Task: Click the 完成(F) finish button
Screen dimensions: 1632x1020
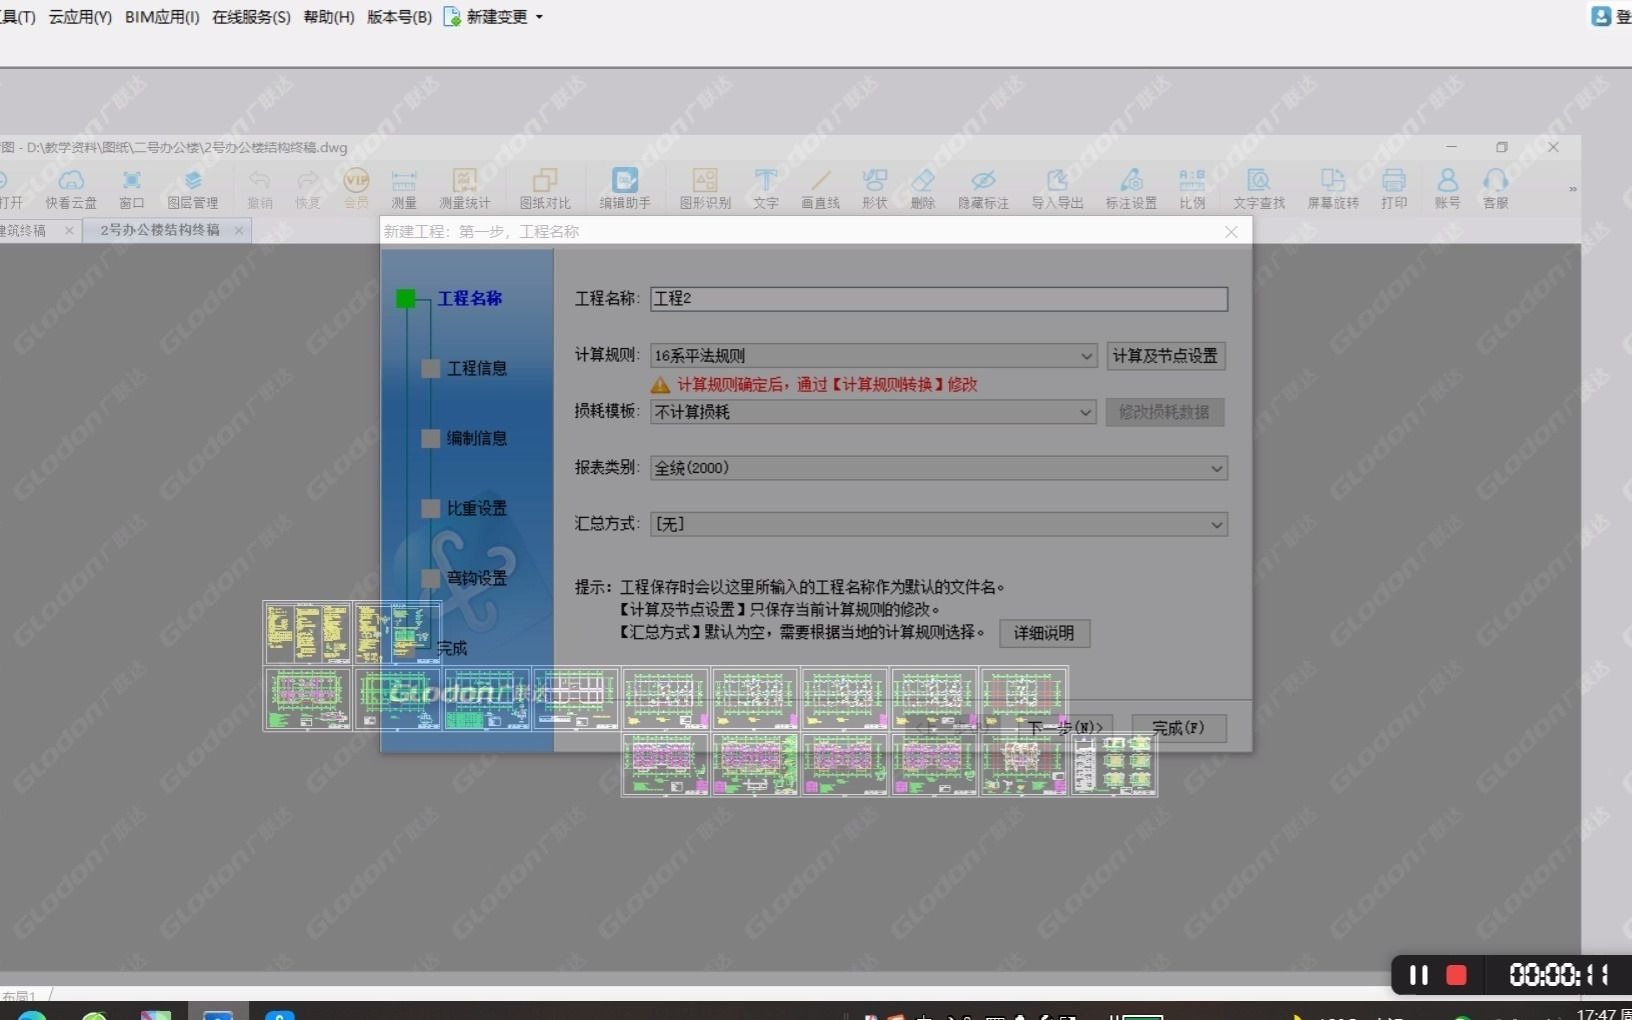Action: coord(1177,728)
